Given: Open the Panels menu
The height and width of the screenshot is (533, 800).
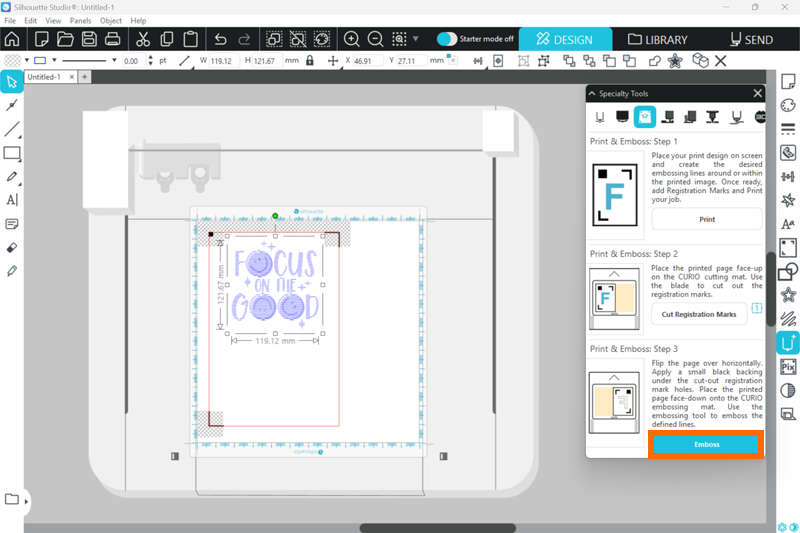Looking at the screenshot, I should pyautogui.click(x=80, y=20).
